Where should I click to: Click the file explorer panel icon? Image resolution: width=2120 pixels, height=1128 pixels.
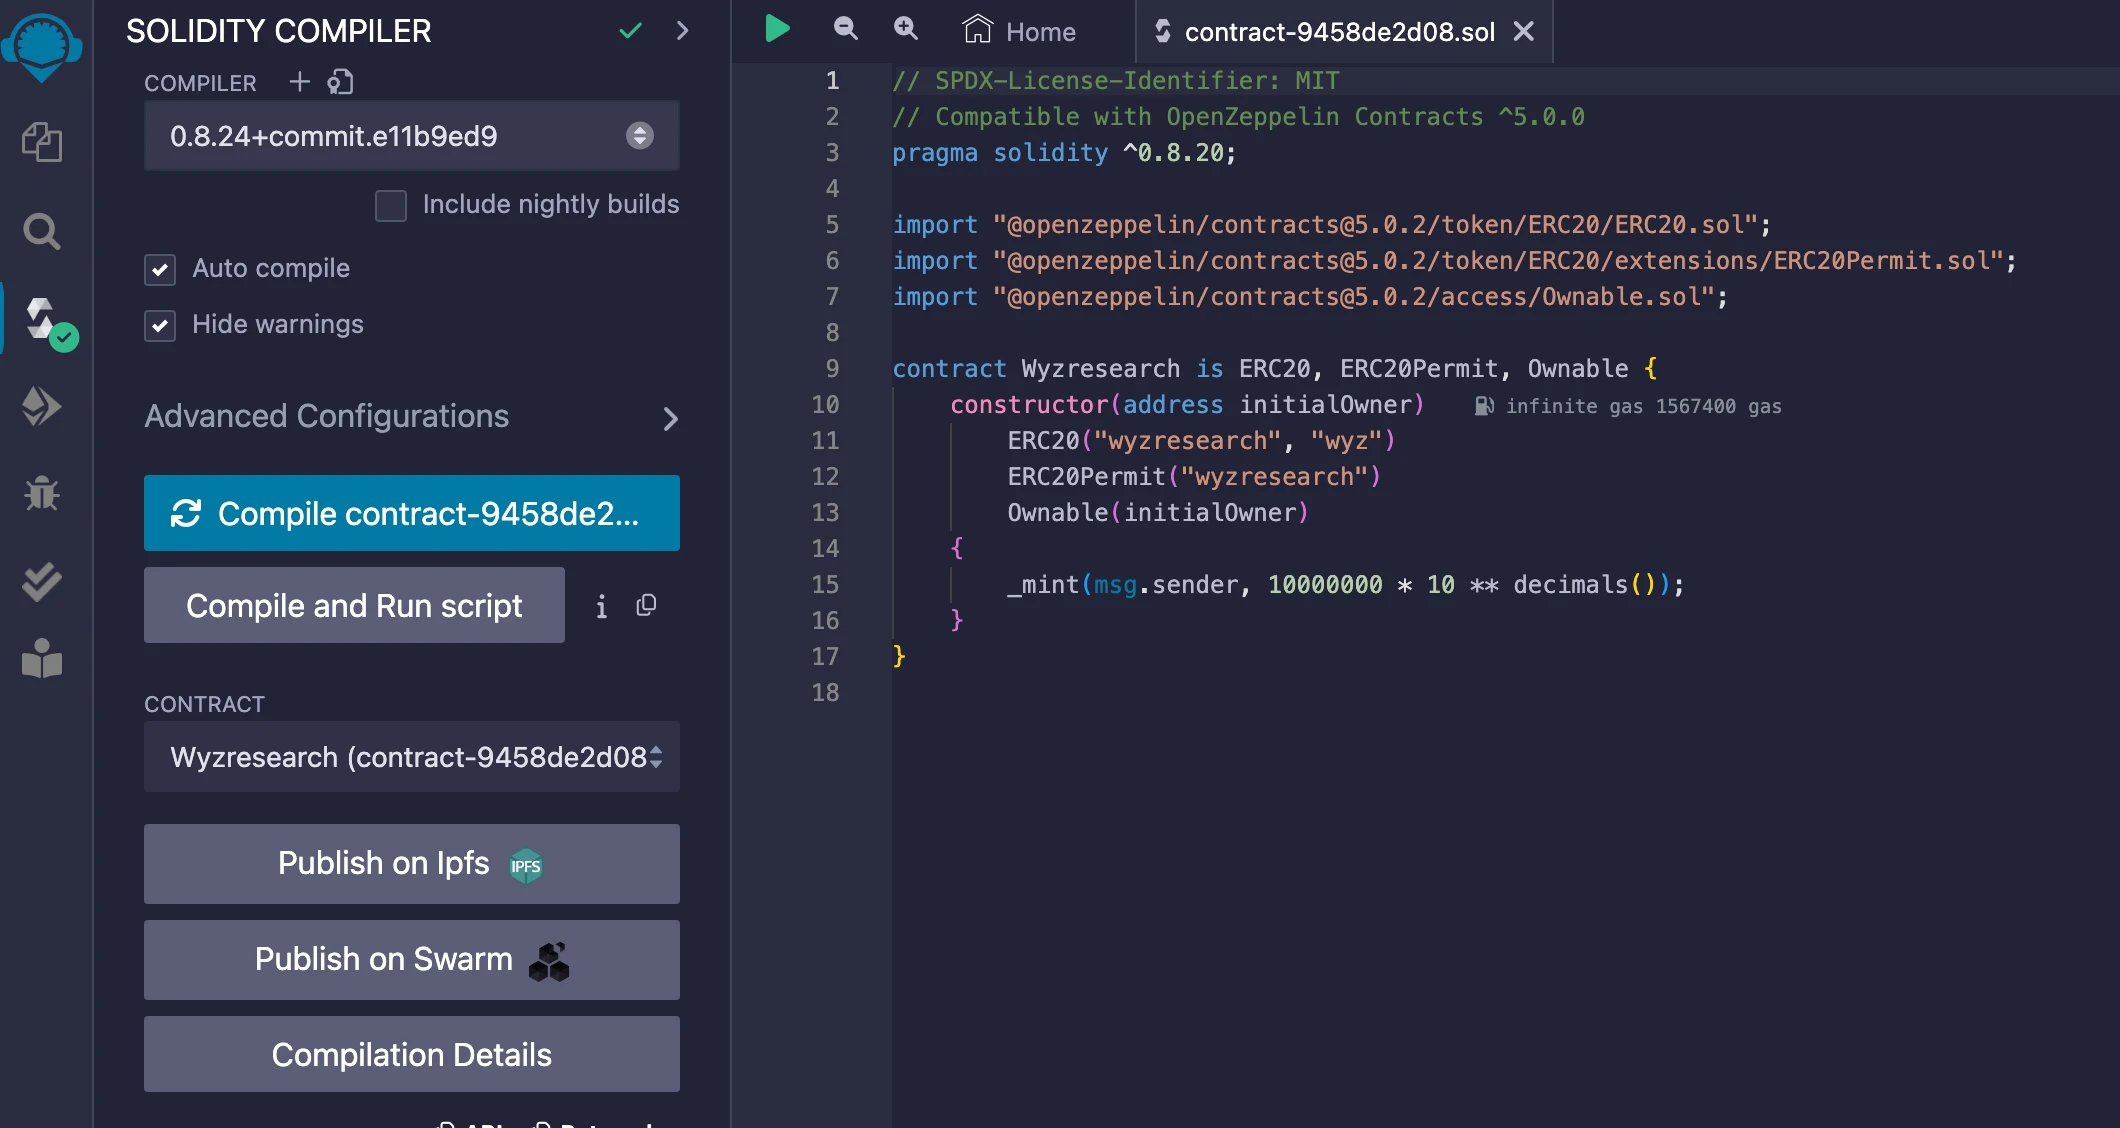pos(41,140)
